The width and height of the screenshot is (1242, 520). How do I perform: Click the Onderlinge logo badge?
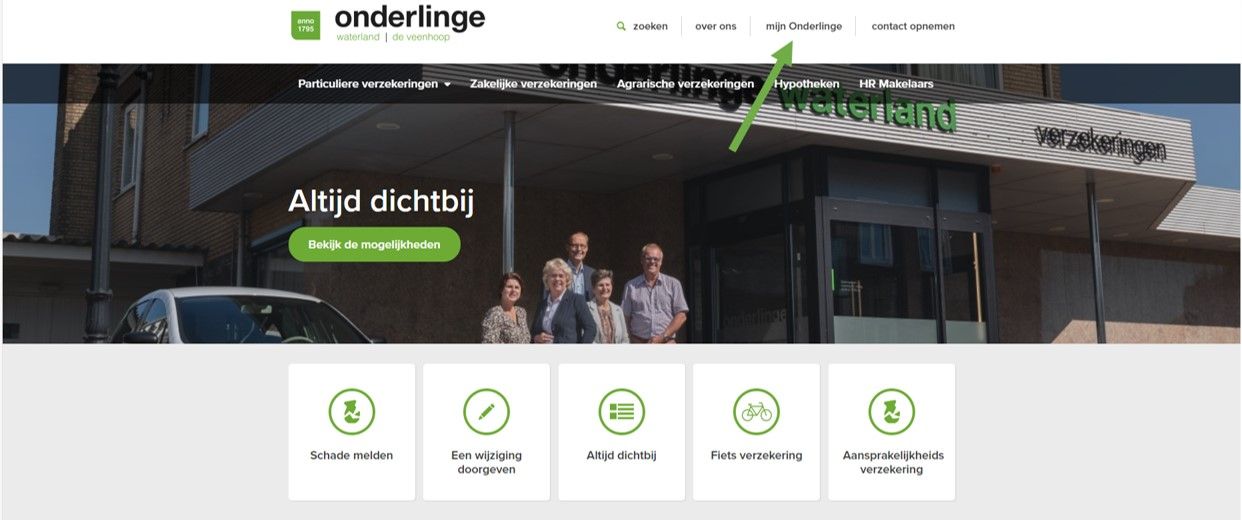305,25
